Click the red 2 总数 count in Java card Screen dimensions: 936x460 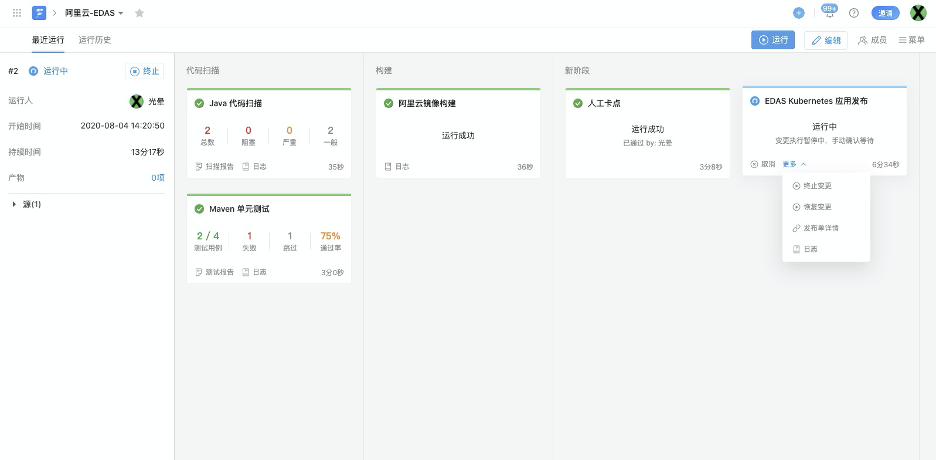tap(207, 130)
